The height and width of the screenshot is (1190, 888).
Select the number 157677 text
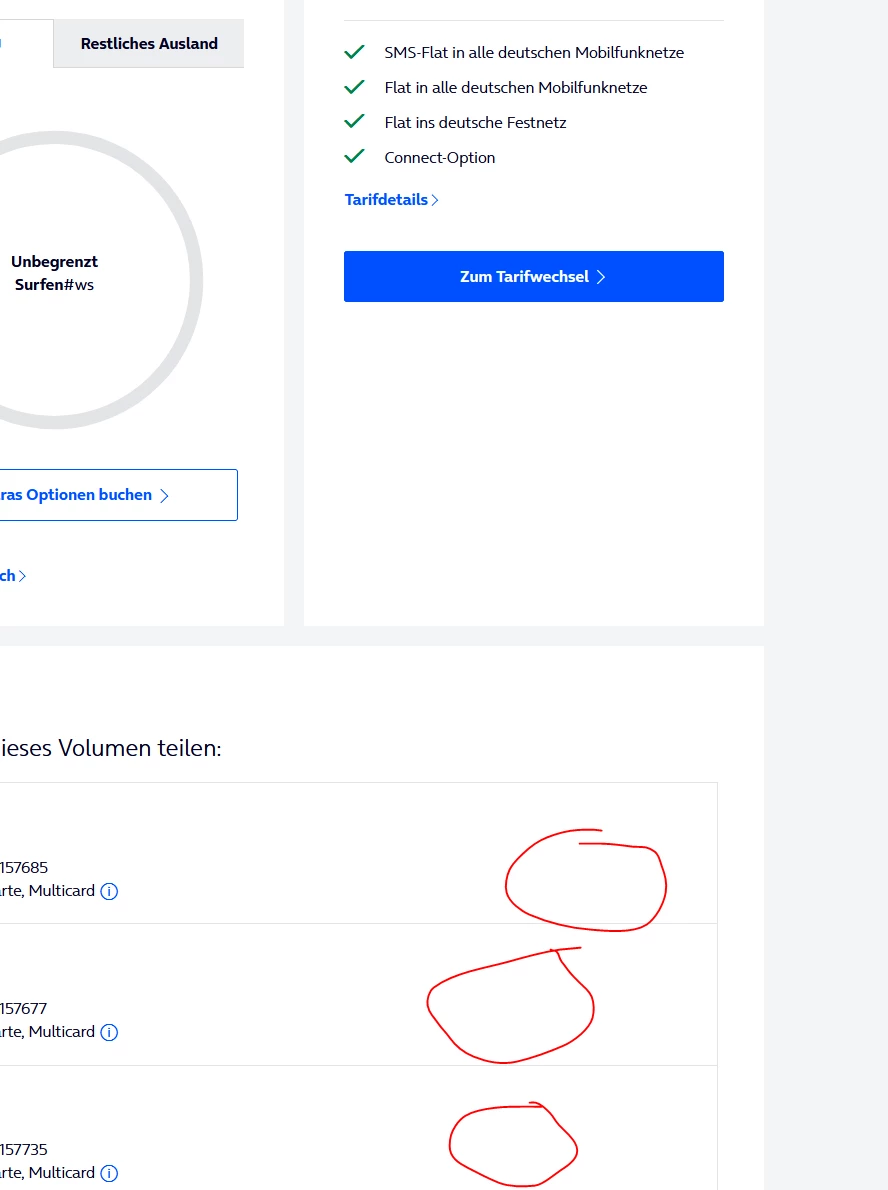click(x=24, y=1009)
